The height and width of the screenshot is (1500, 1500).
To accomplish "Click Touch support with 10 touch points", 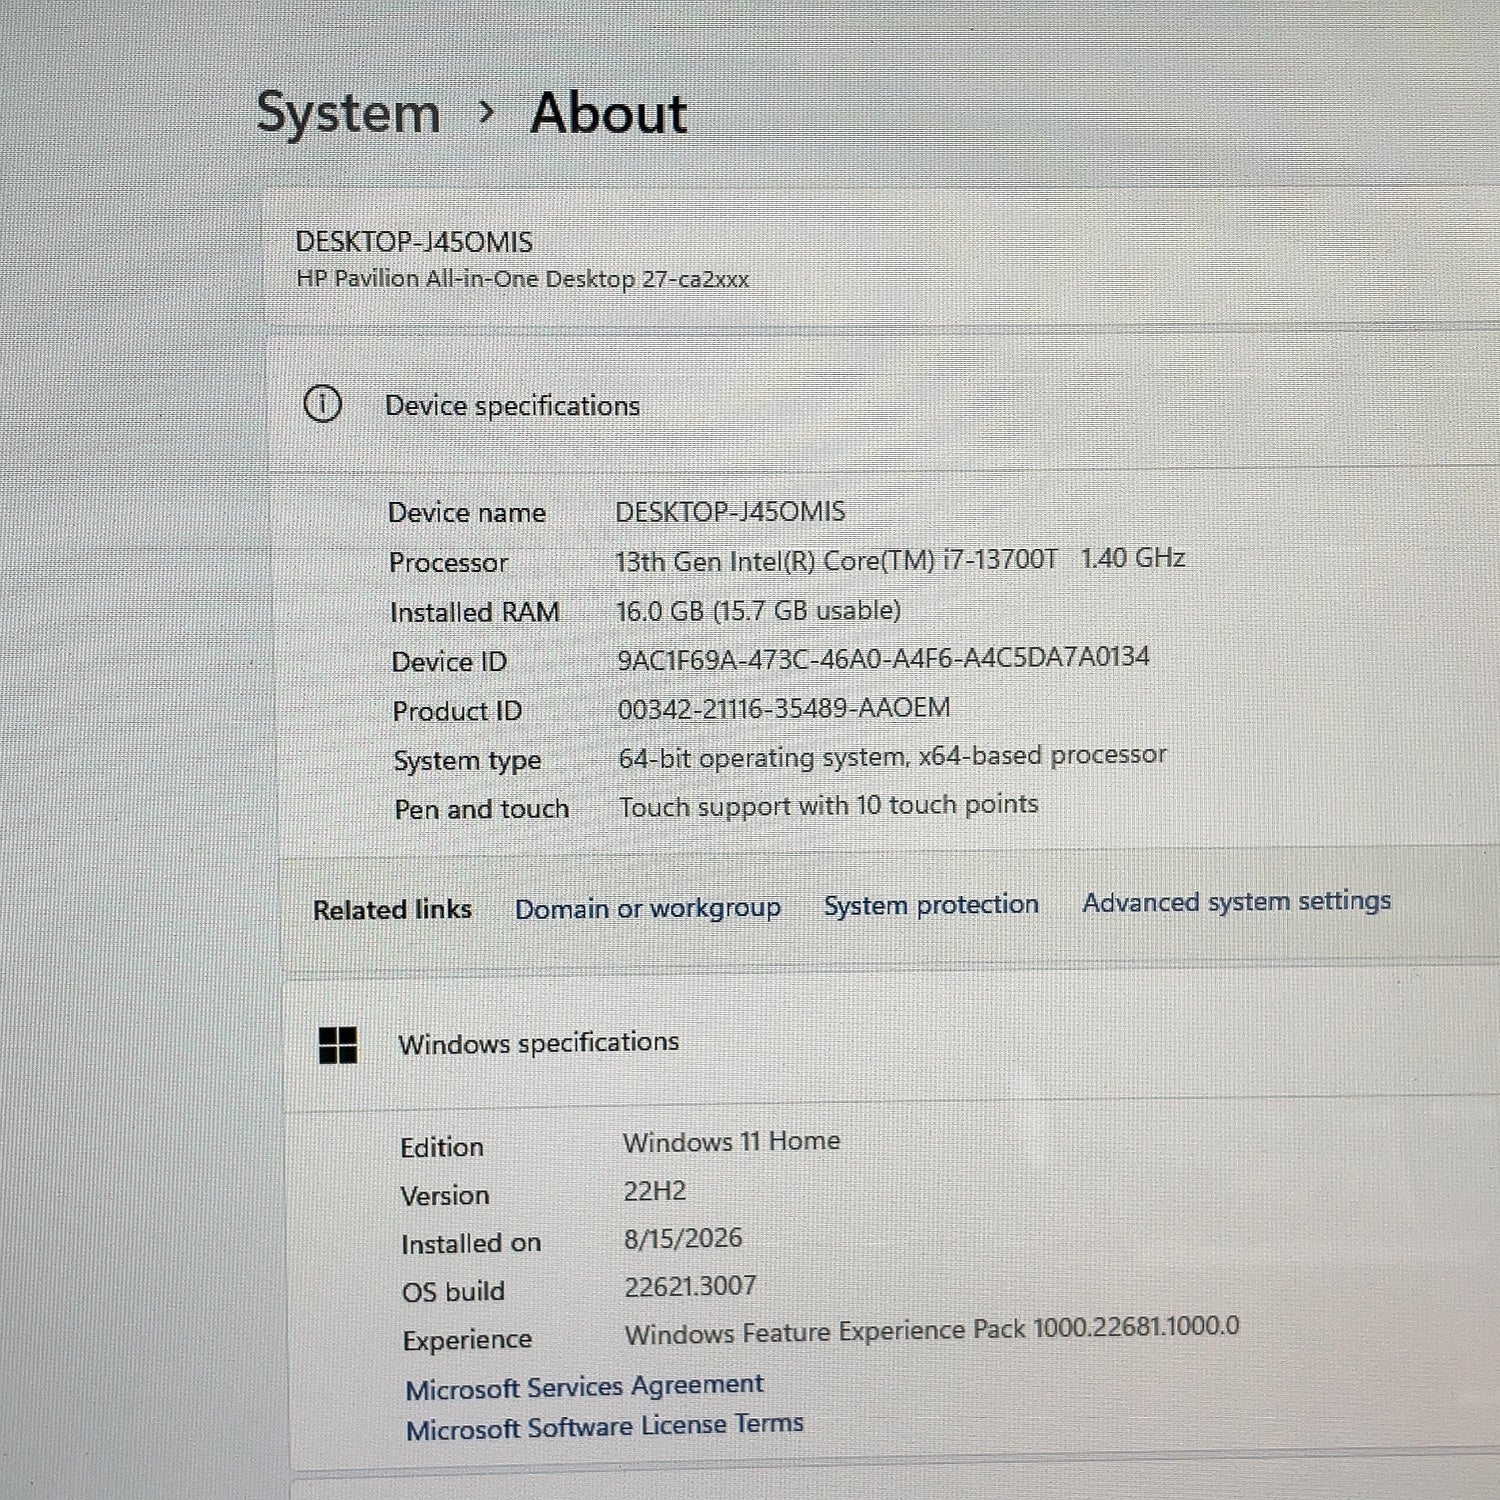I will [x=829, y=805].
